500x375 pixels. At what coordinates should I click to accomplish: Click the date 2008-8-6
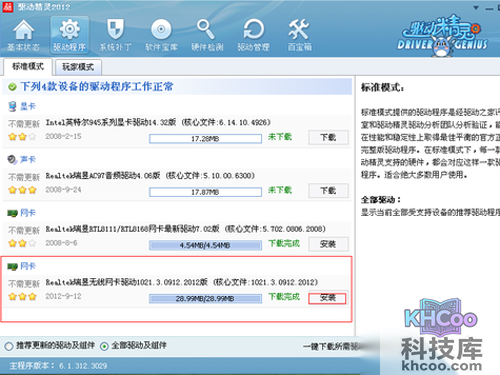(x=61, y=243)
